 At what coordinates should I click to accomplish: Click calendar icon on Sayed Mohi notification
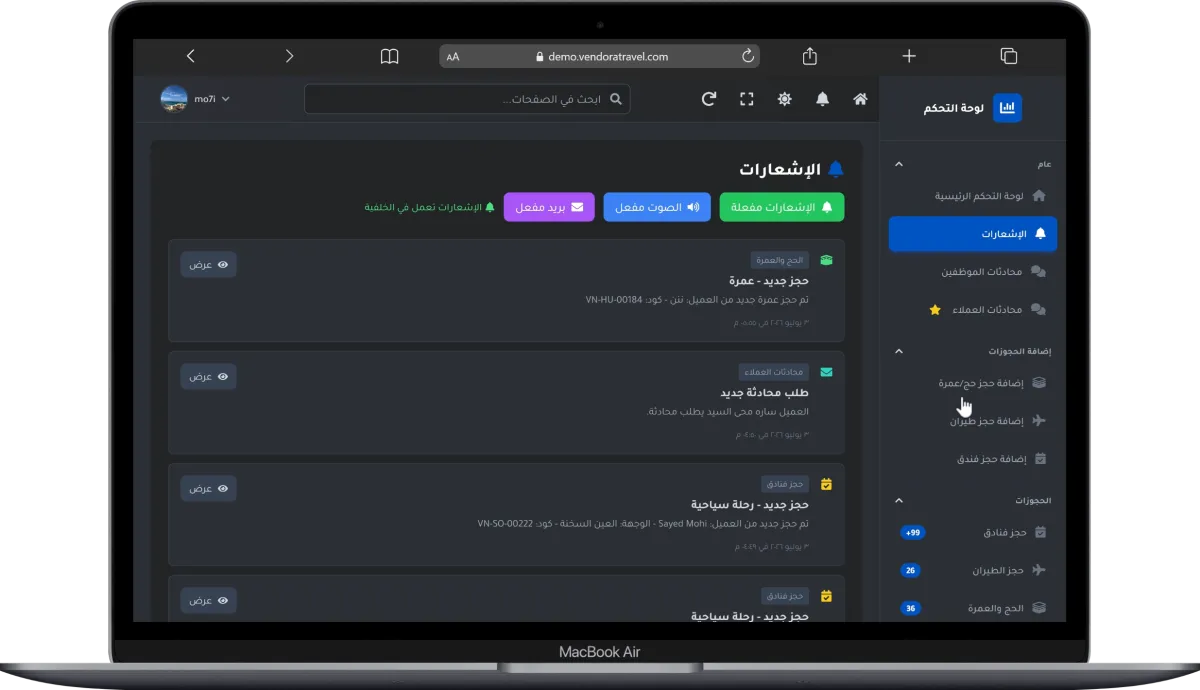(x=826, y=484)
